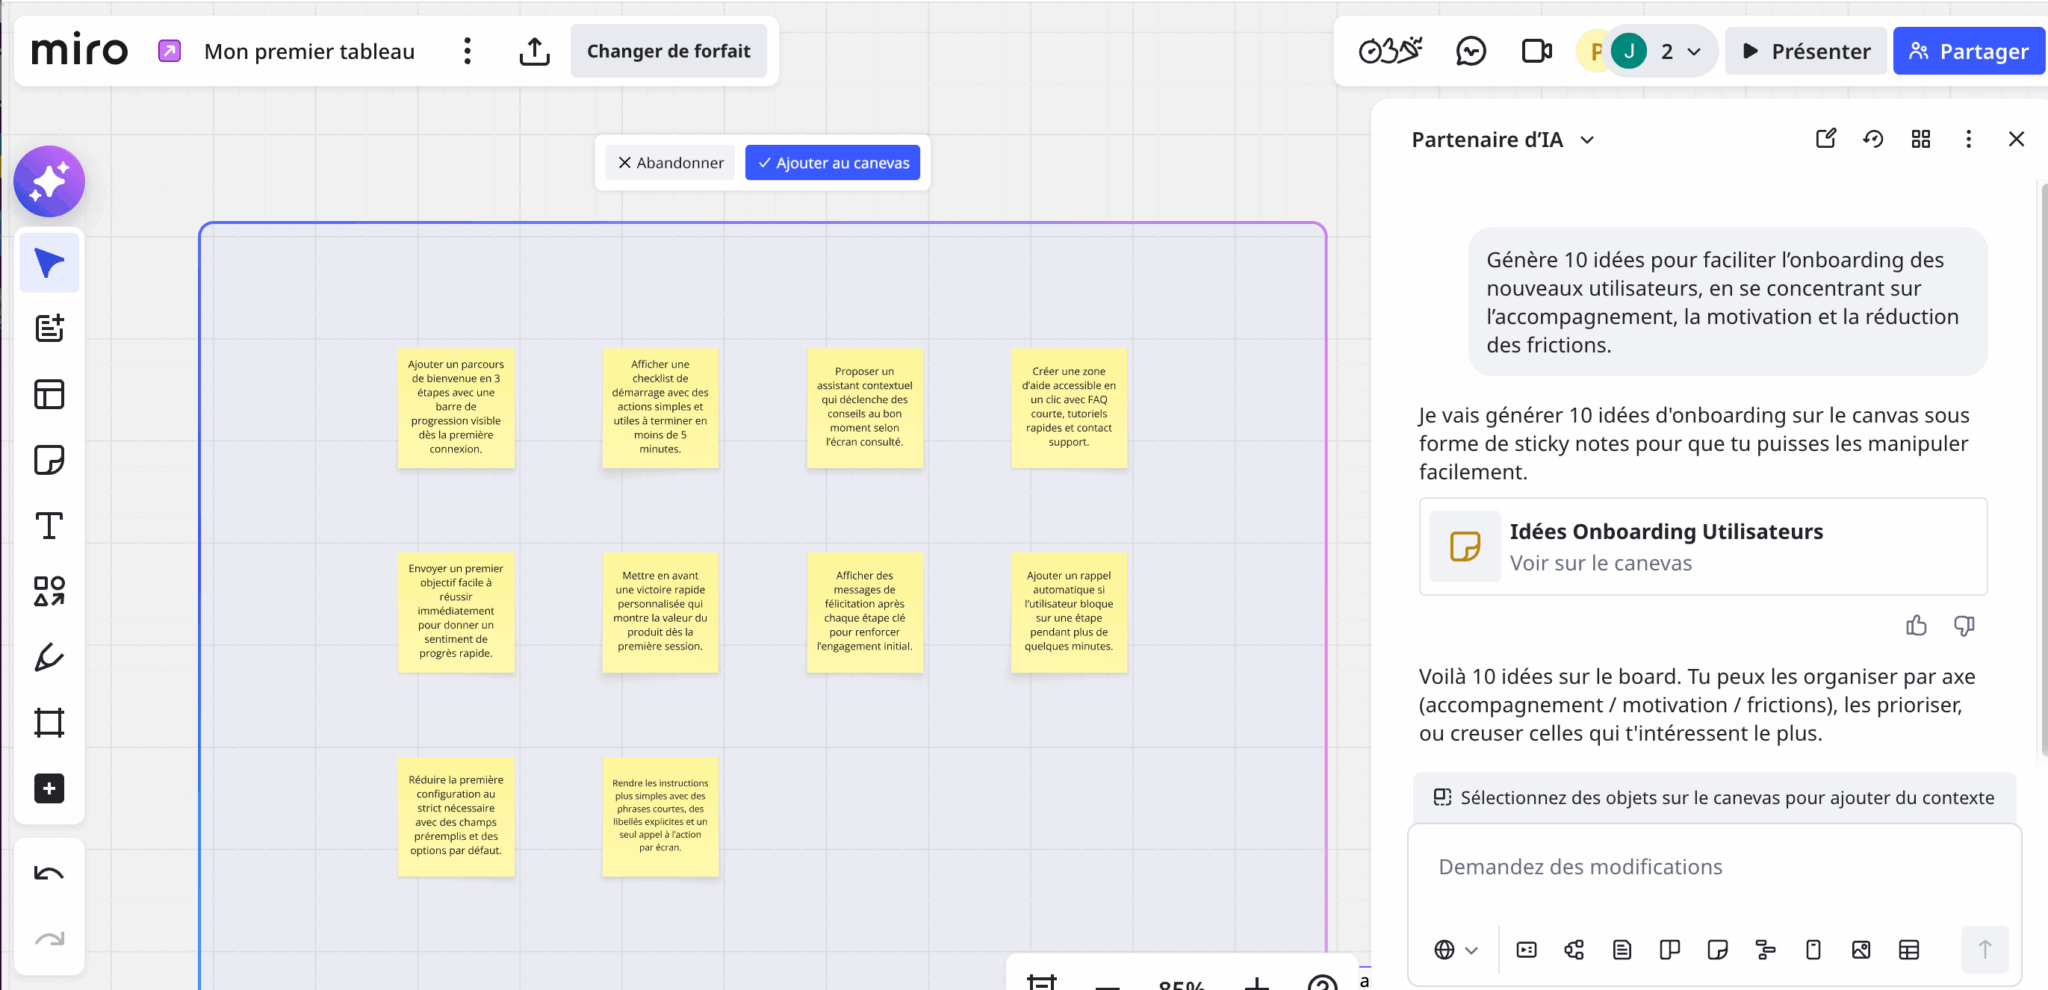Open the shapes and lines tool

pos(49,591)
